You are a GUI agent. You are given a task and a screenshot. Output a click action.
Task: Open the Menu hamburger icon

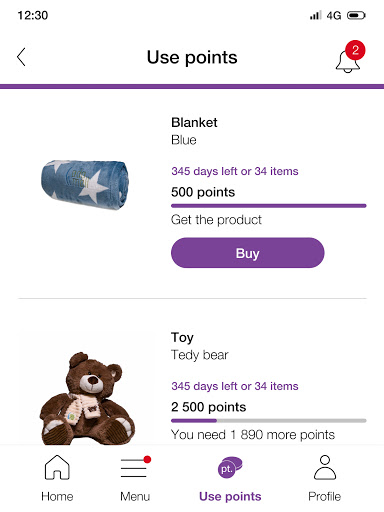pyautogui.click(x=136, y=467)
